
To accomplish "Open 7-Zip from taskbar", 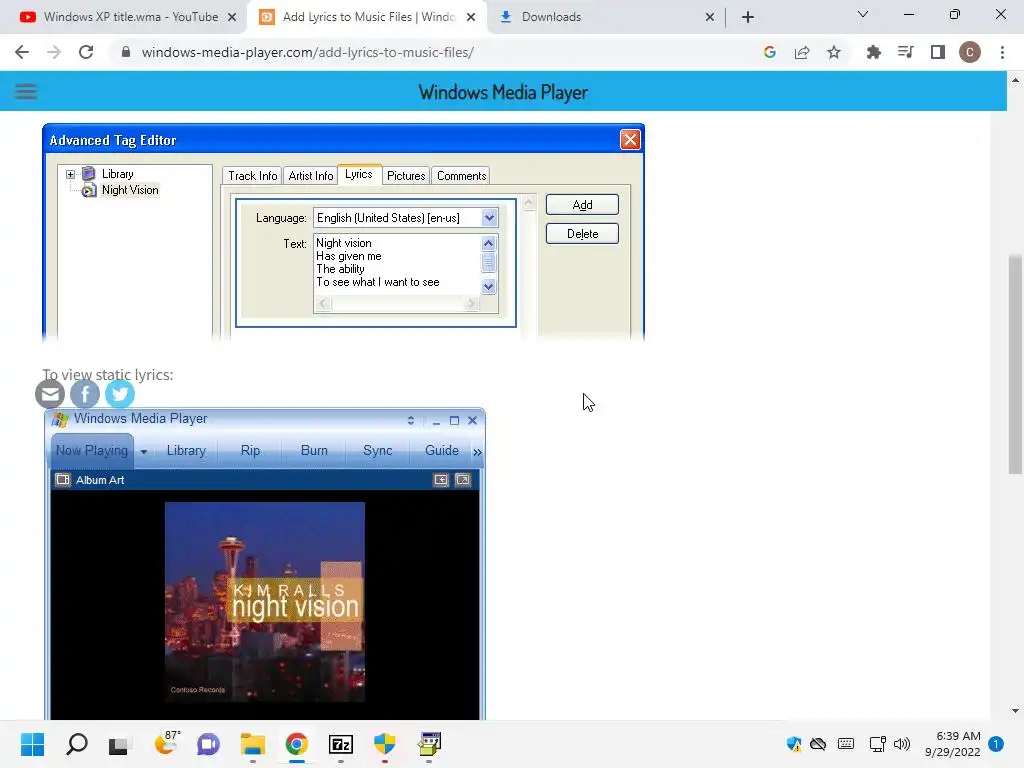I will (341, 744).
